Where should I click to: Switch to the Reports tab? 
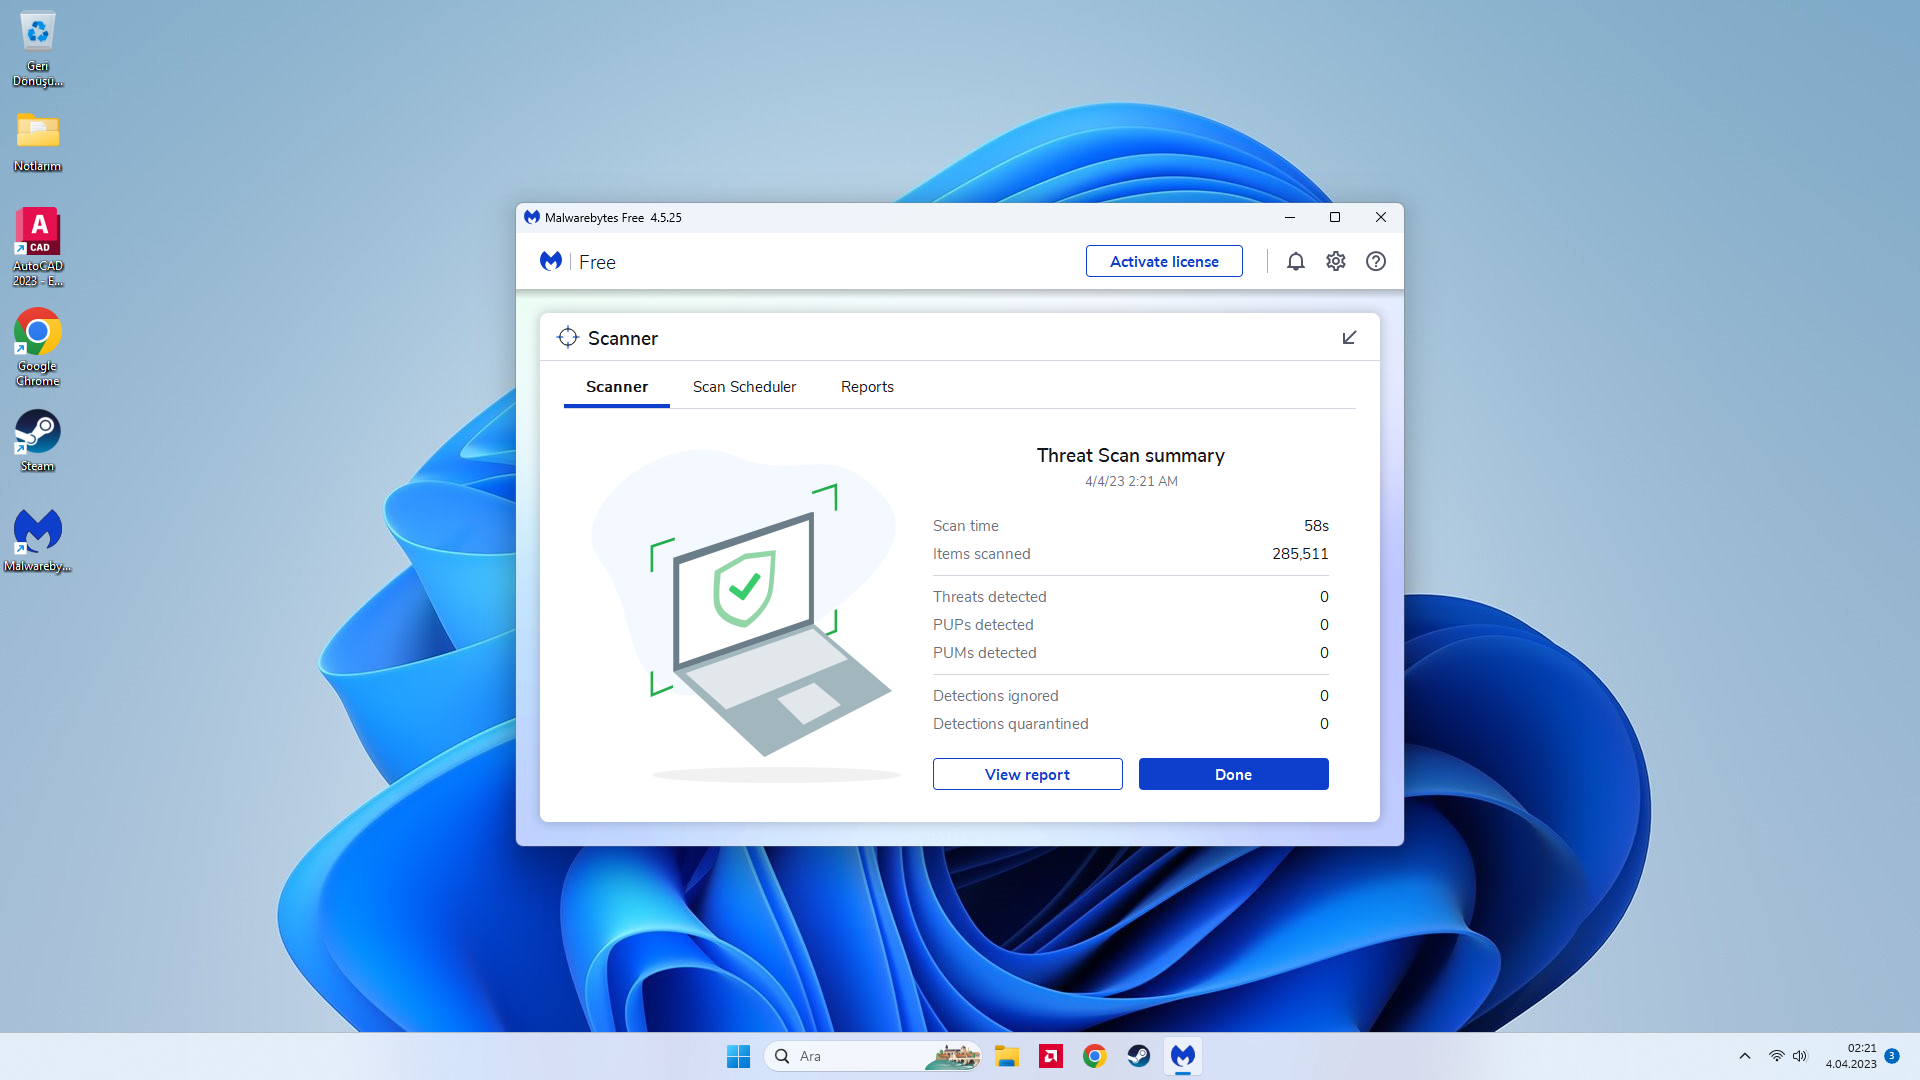coord(867,387)
